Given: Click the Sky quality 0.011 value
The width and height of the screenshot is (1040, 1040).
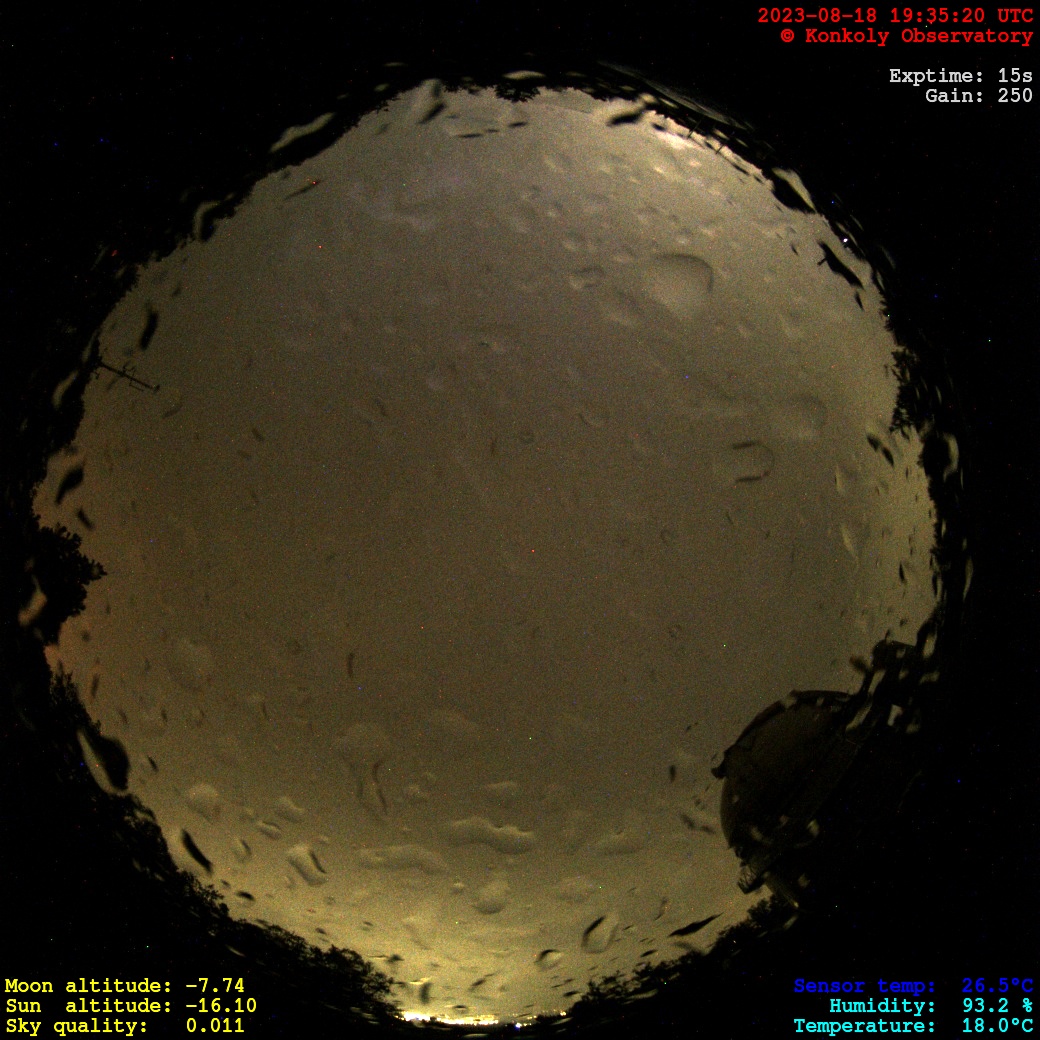Looking at the screenshot, I should (125, 1026).
